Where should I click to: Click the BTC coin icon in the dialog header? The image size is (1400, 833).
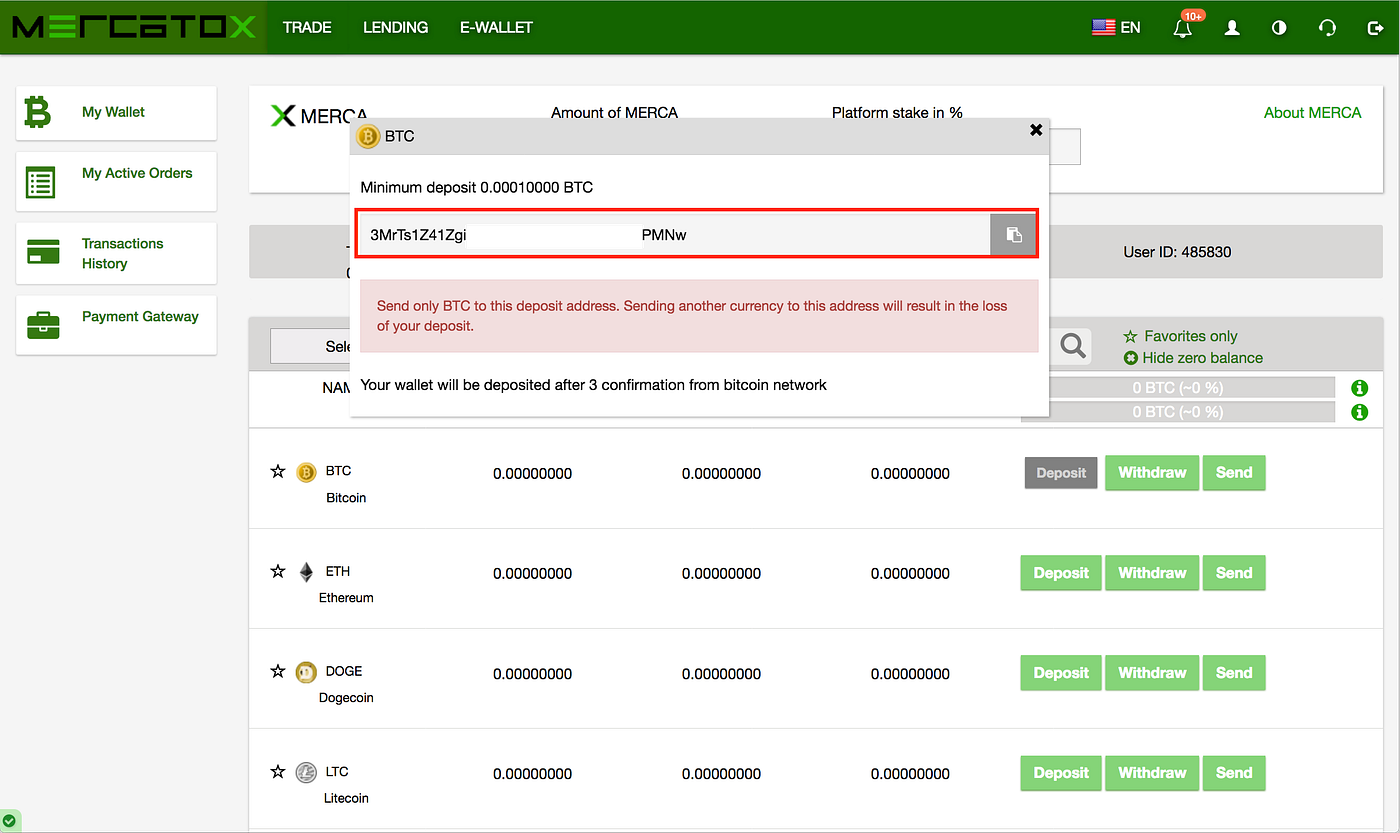pos(368,136)
